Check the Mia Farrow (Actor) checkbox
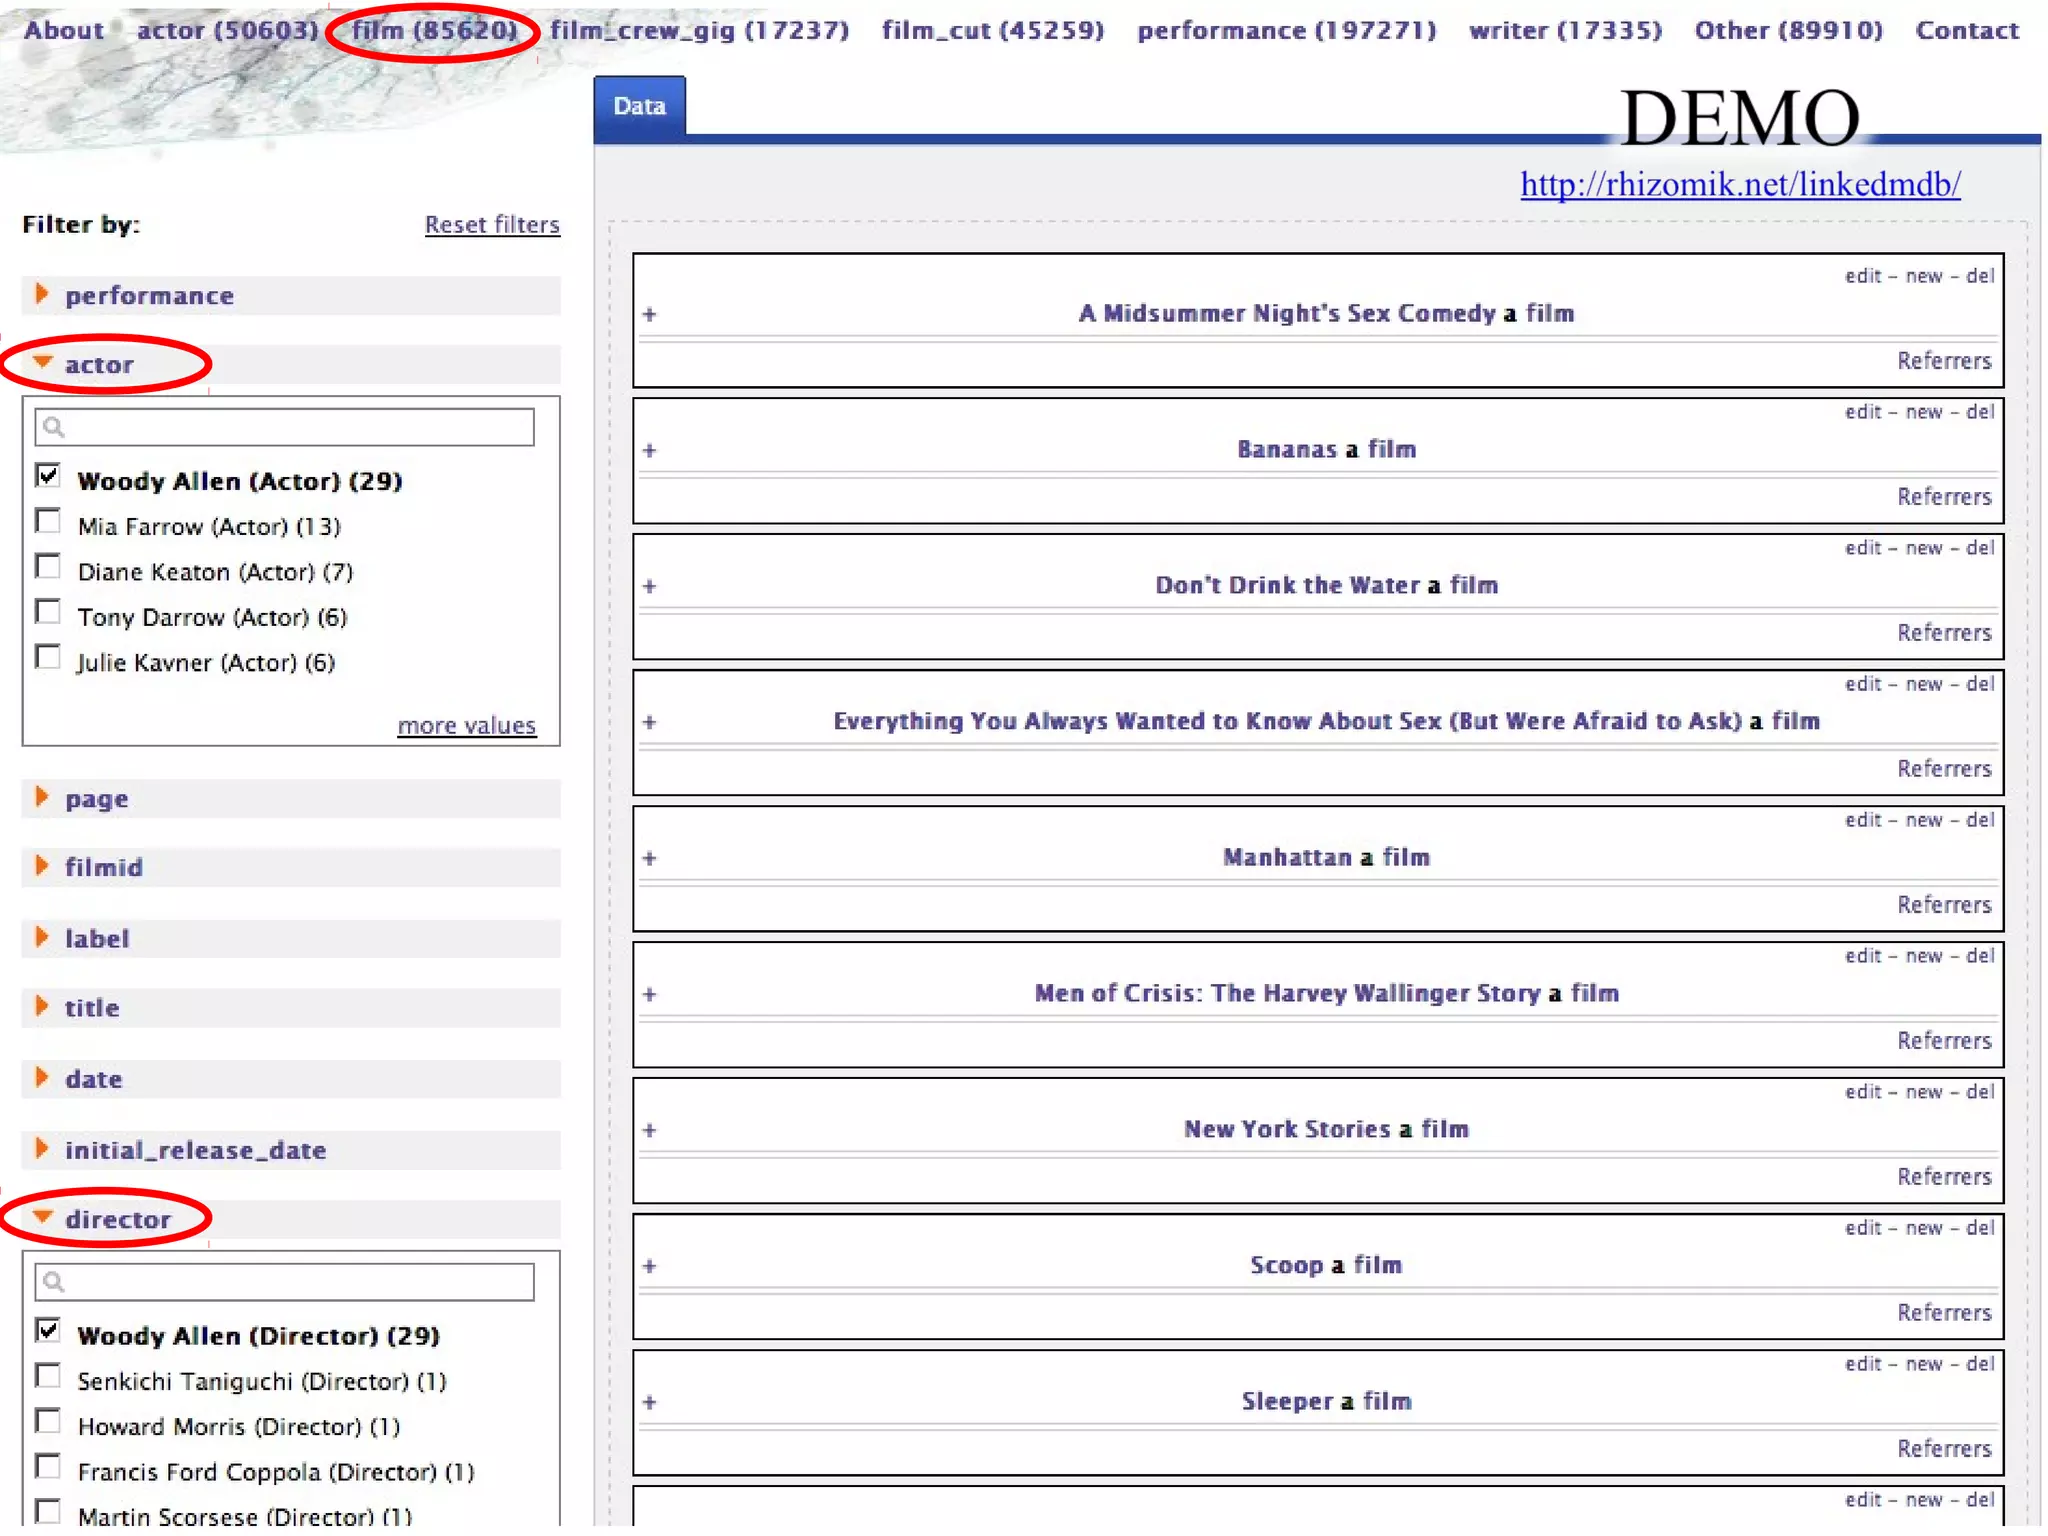The width and height of the screenshot is (2048, 1536). (x=48, y=522)
